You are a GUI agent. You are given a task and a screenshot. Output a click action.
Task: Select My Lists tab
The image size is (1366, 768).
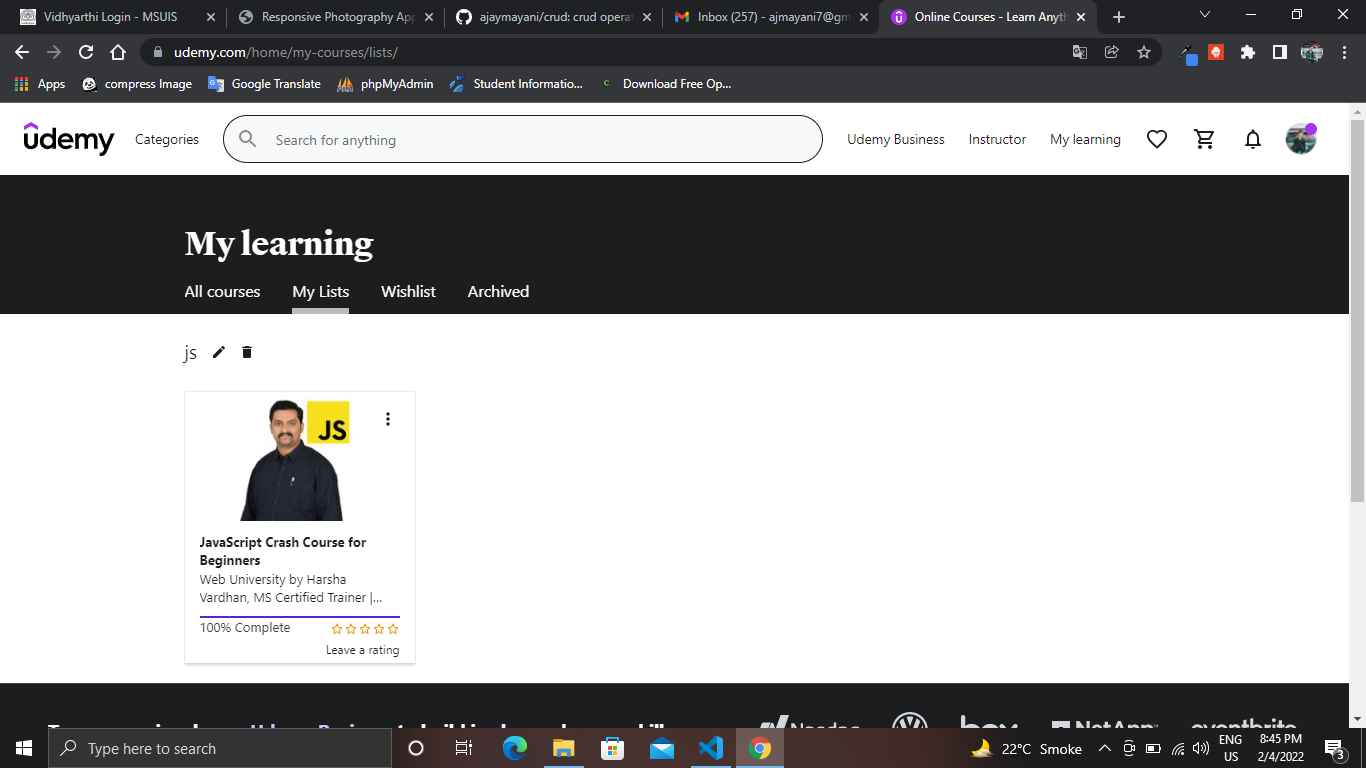pyautogui.click(x=321, y=292)
